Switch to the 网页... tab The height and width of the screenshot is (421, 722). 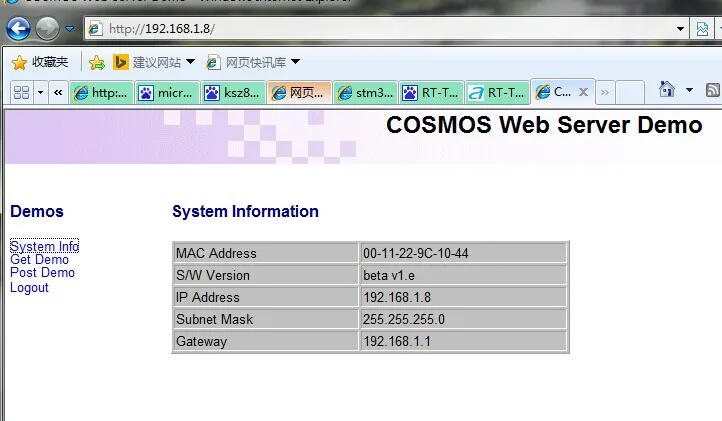tap(299, 93)
